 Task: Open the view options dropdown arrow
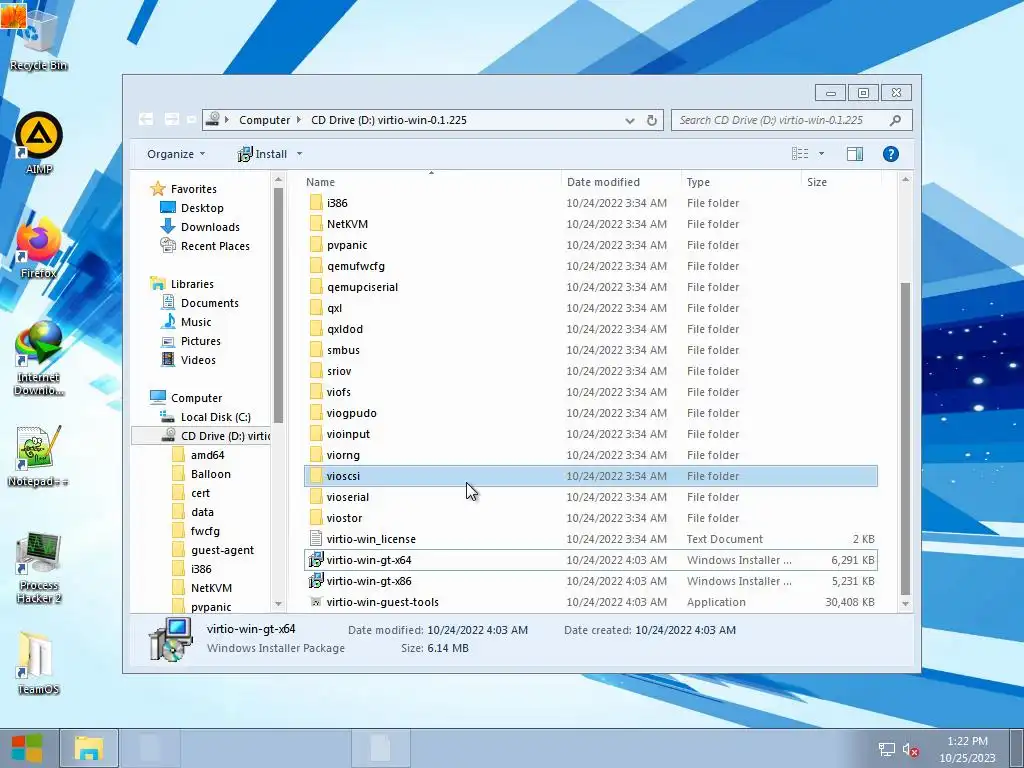coord(821,153)
